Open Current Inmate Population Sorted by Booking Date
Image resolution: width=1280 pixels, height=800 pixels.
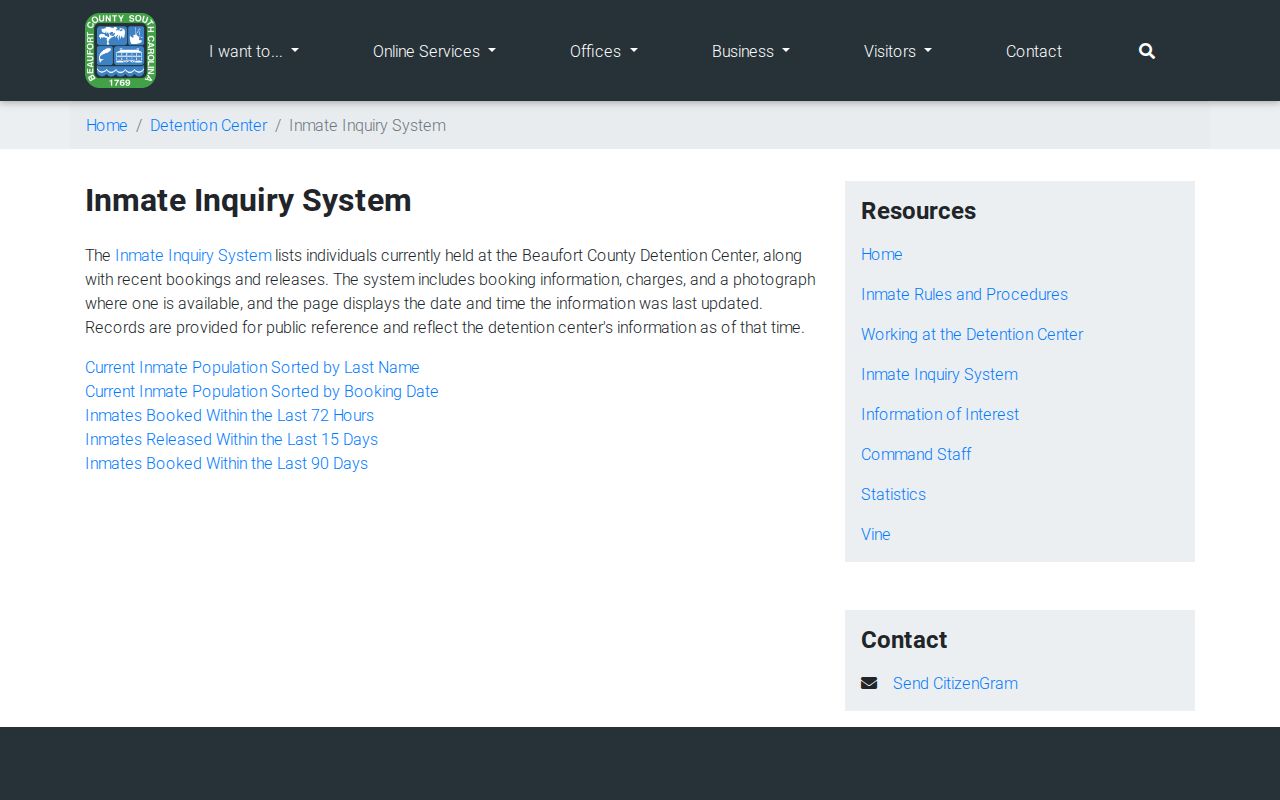pyautogui.click(x=262, y=391)
